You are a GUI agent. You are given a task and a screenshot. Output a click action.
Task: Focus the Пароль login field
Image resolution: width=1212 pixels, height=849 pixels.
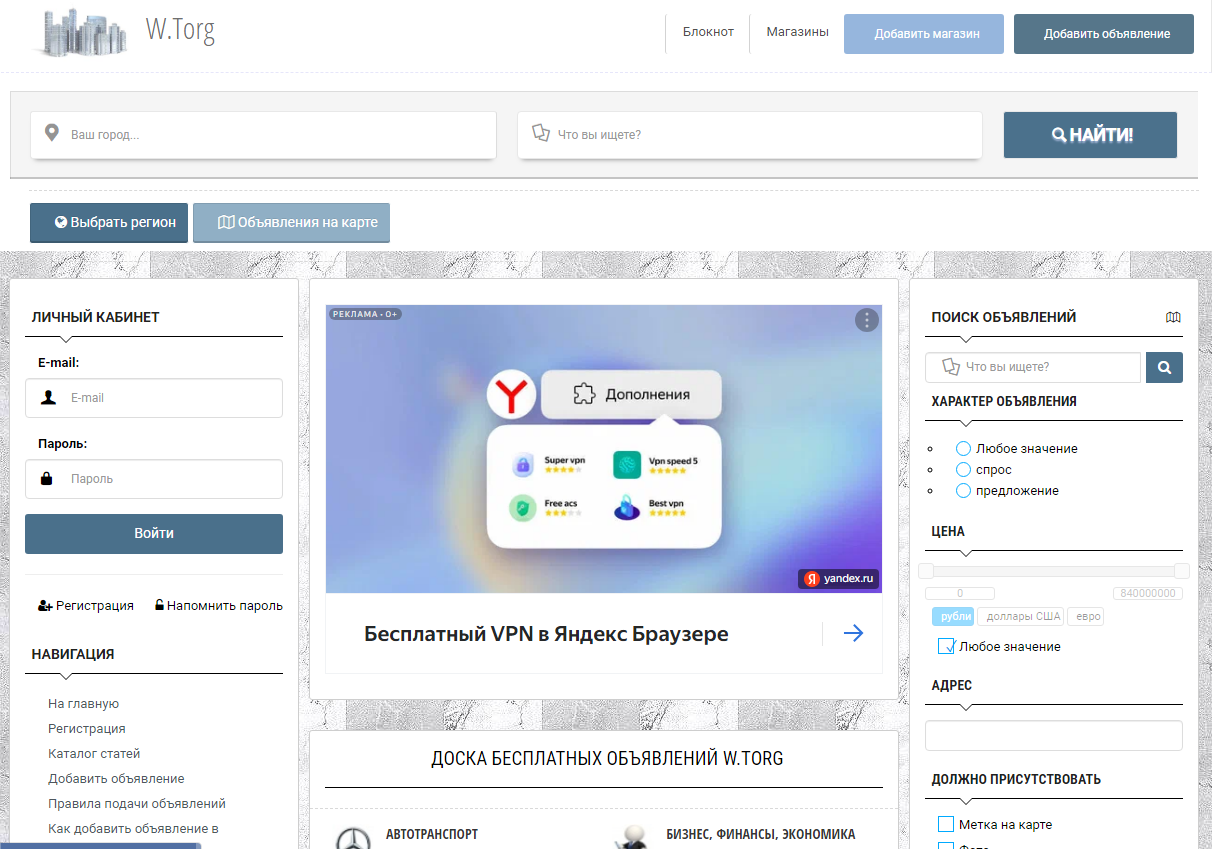[154, 479]
